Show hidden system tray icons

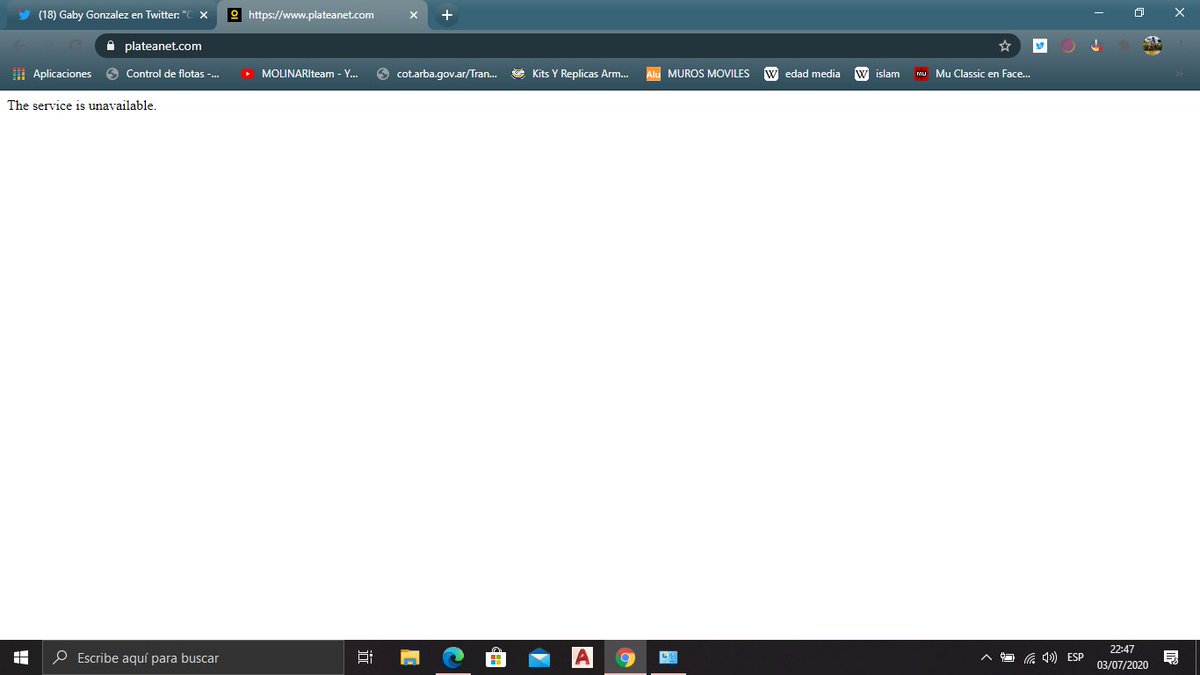tap(986, 657)
